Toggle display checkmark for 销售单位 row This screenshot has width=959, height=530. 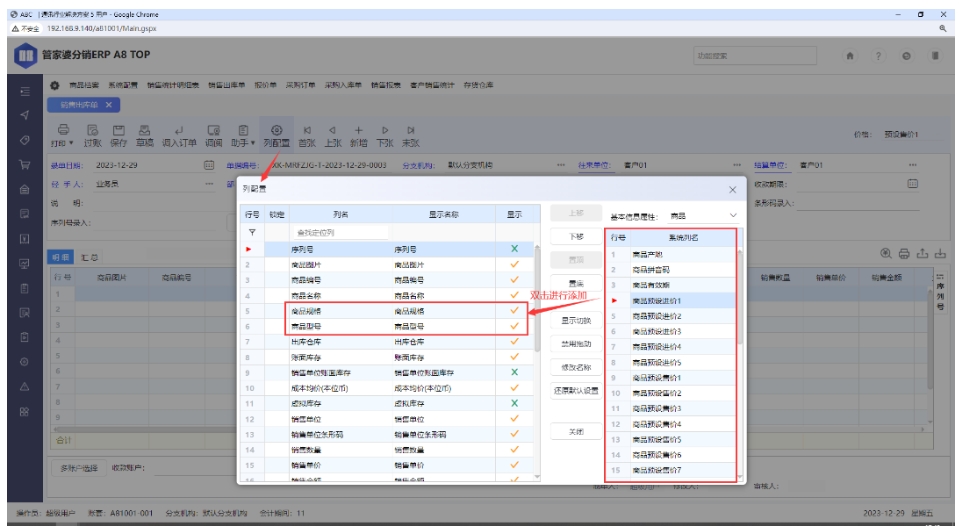click(514, 419)
